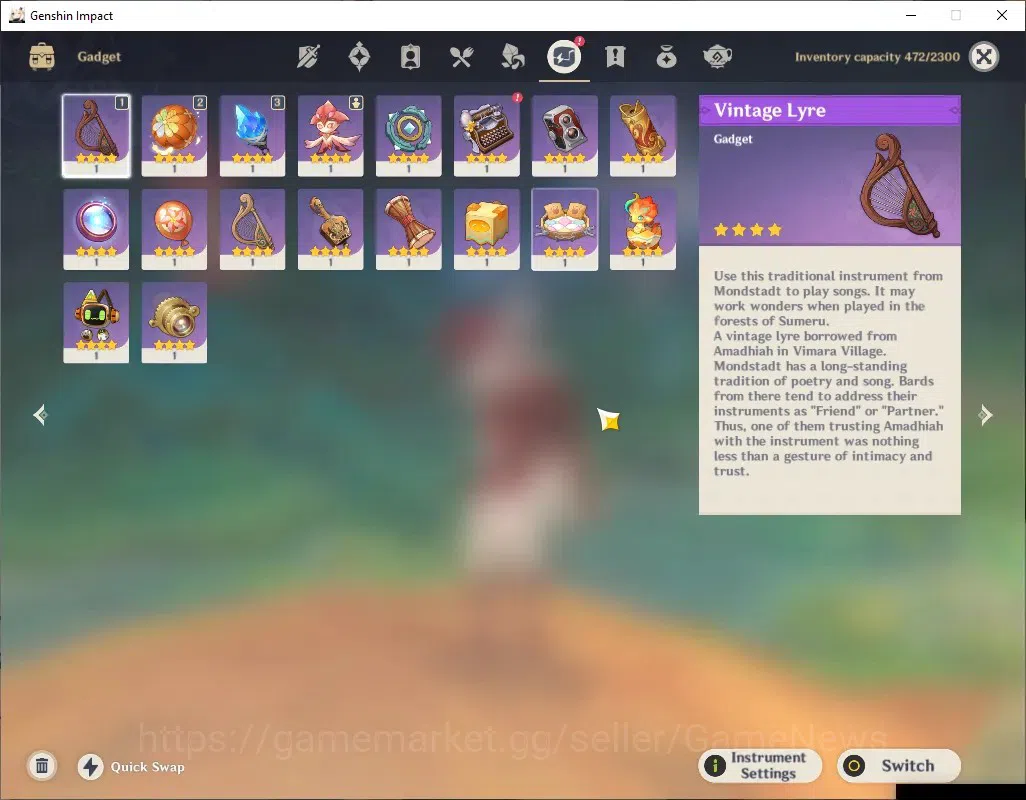This screenshot has width=1026, height=800.
Task: Select the red Kamera gadget
Action: 565,136
